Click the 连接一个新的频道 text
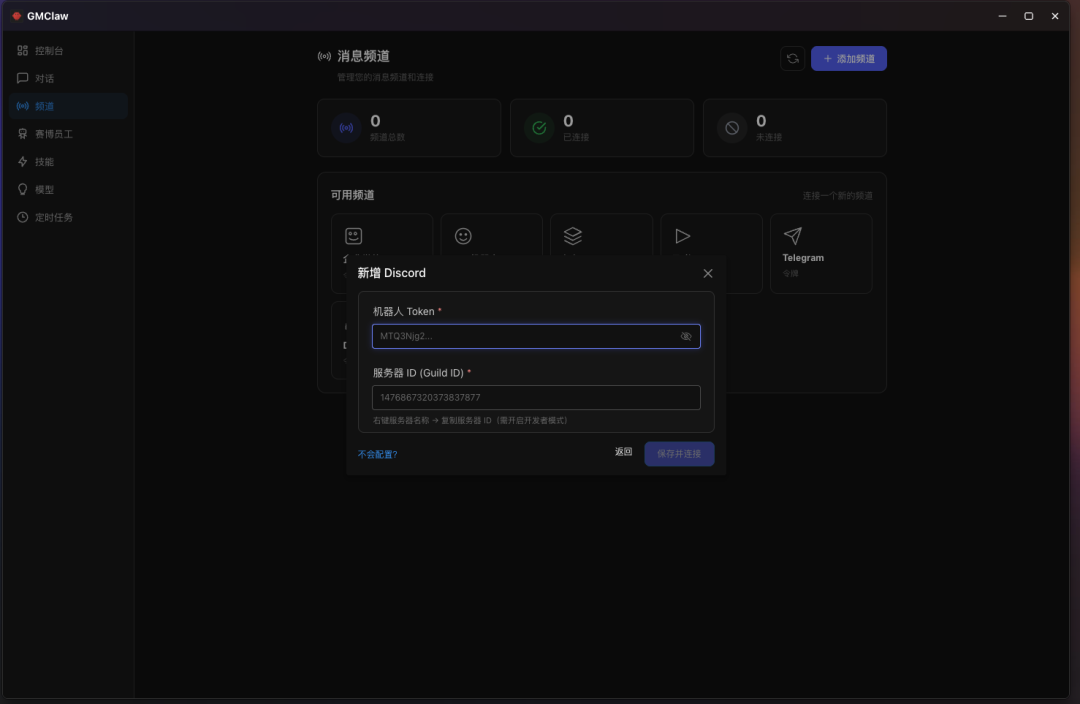1080x704 pixels. 837,196
